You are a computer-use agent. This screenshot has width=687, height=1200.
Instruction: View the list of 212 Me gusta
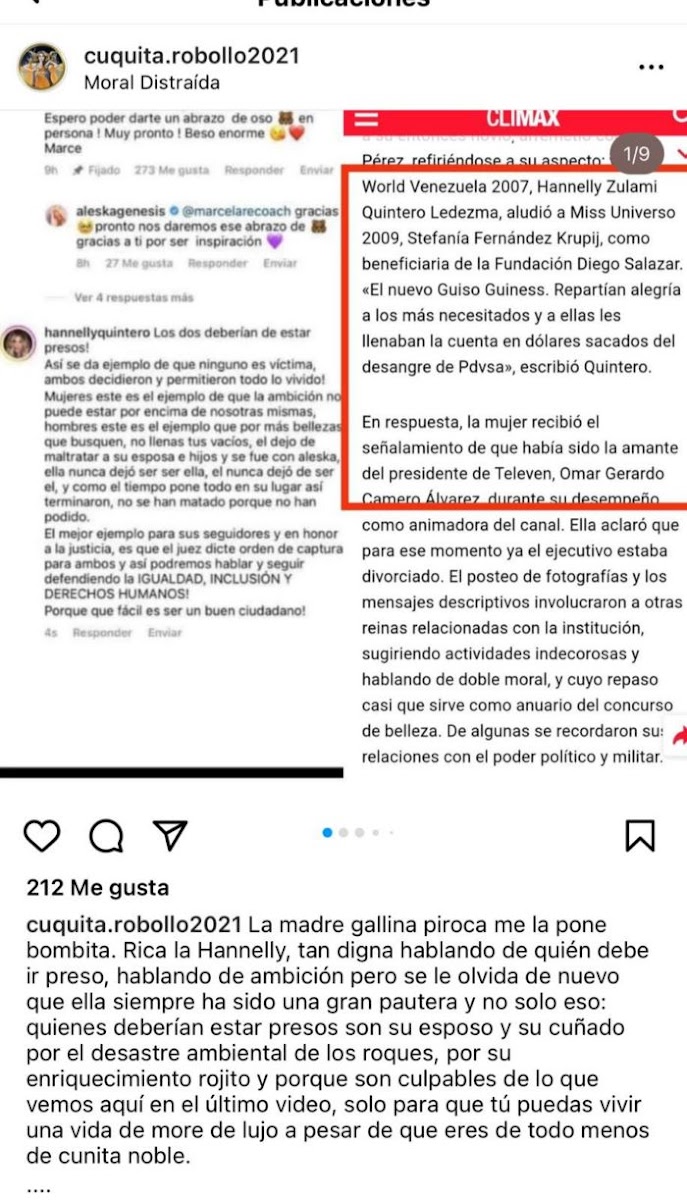pyautogui.click(x=98, y=887)
